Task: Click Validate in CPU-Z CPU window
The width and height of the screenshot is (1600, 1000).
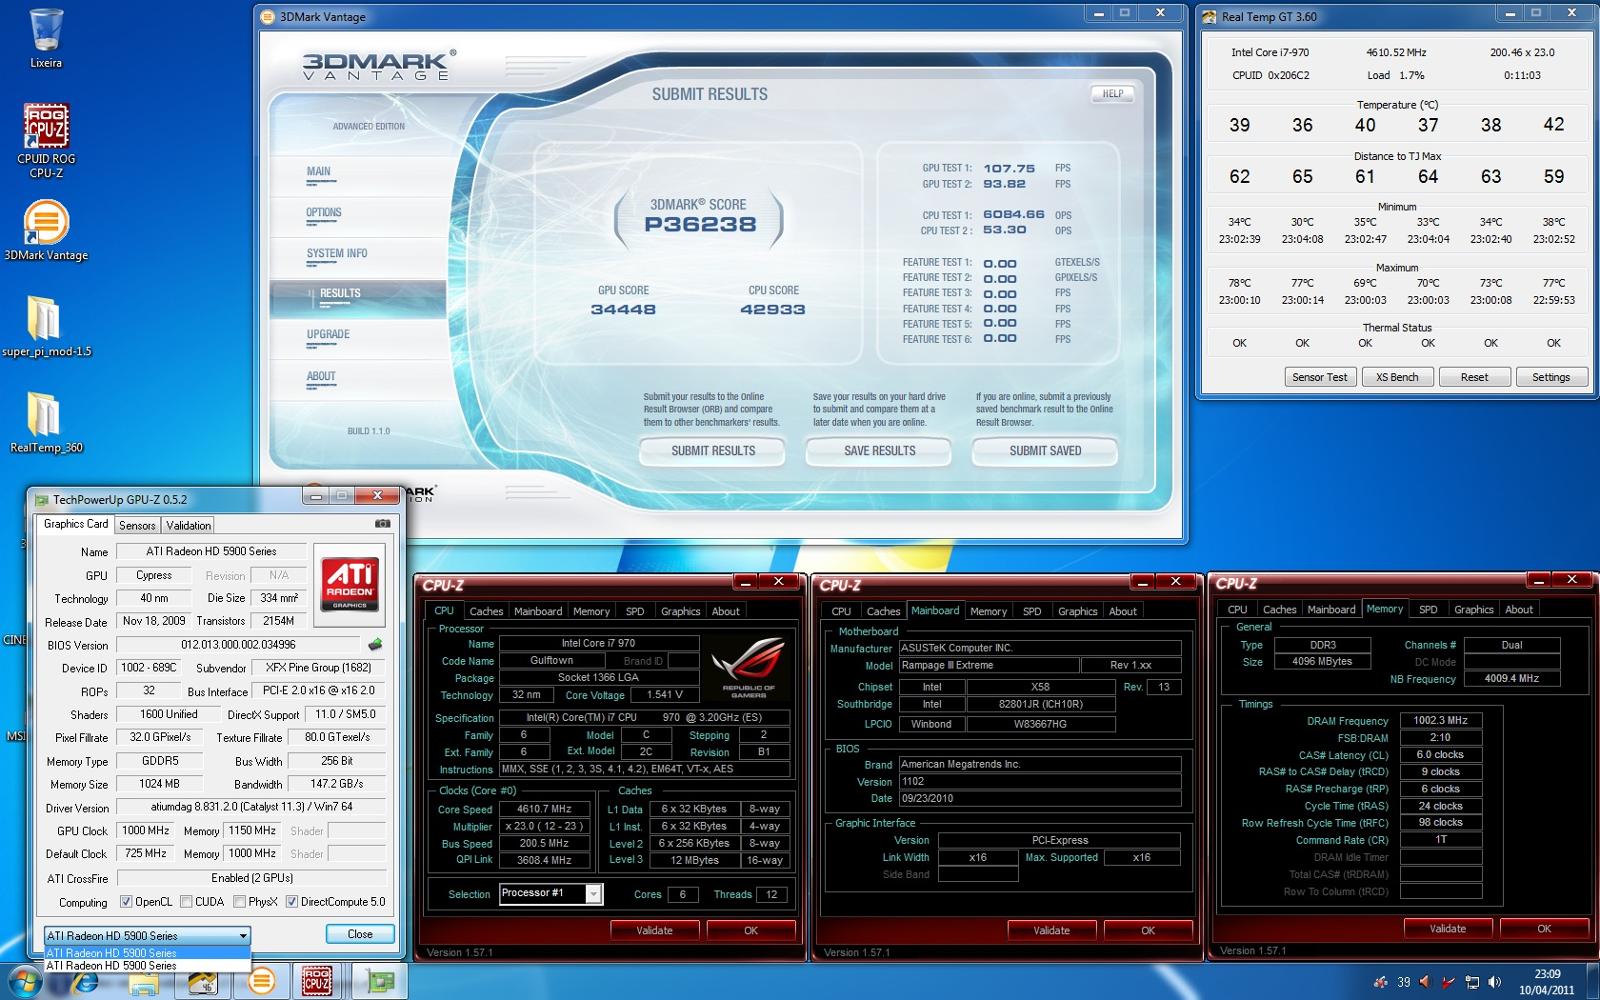Action: point(654,930)
